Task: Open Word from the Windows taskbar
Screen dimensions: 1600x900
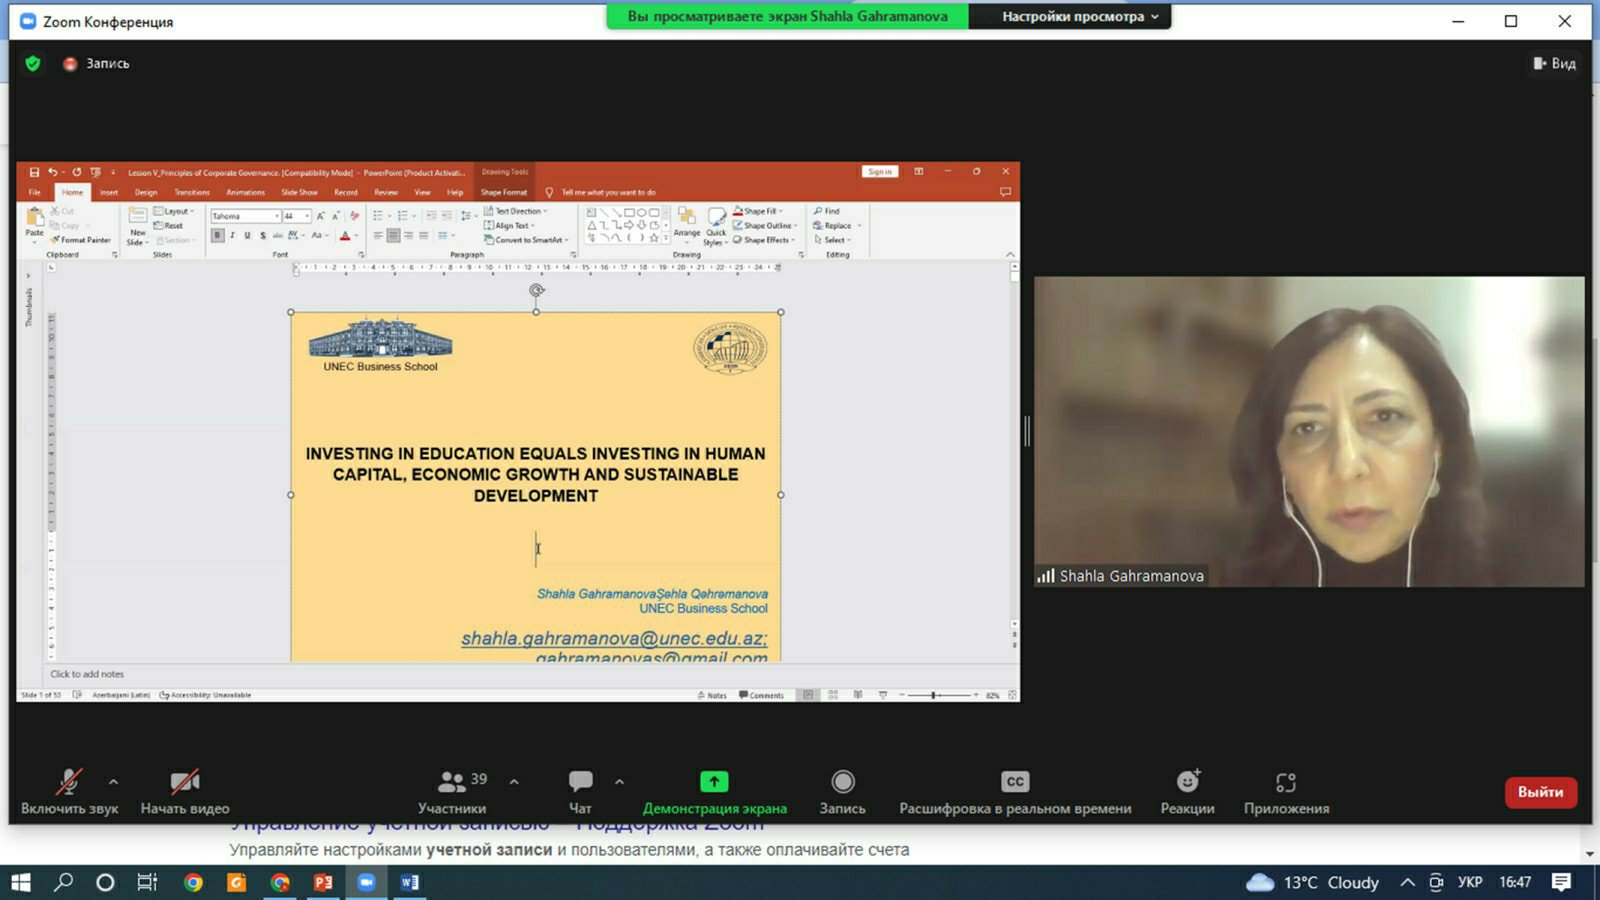Action: tap(409, 882)
